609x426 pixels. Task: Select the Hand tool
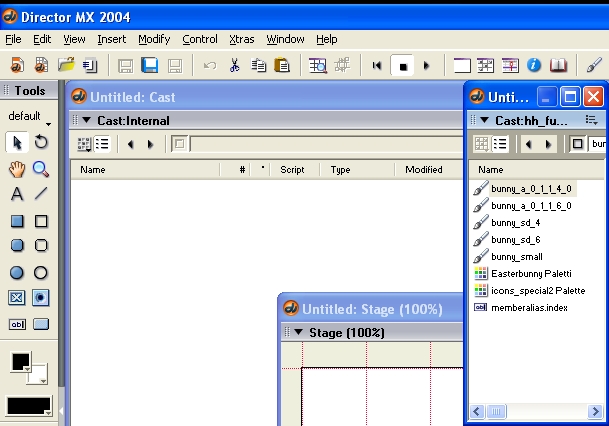click(17, 169)
